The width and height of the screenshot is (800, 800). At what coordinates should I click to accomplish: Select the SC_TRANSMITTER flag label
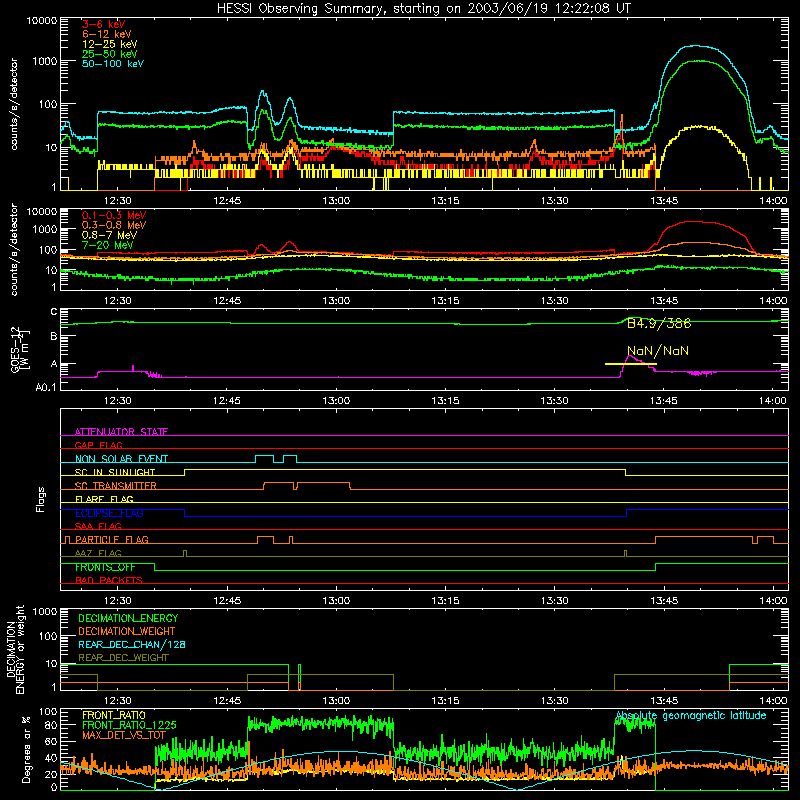(x=116, y=485)
